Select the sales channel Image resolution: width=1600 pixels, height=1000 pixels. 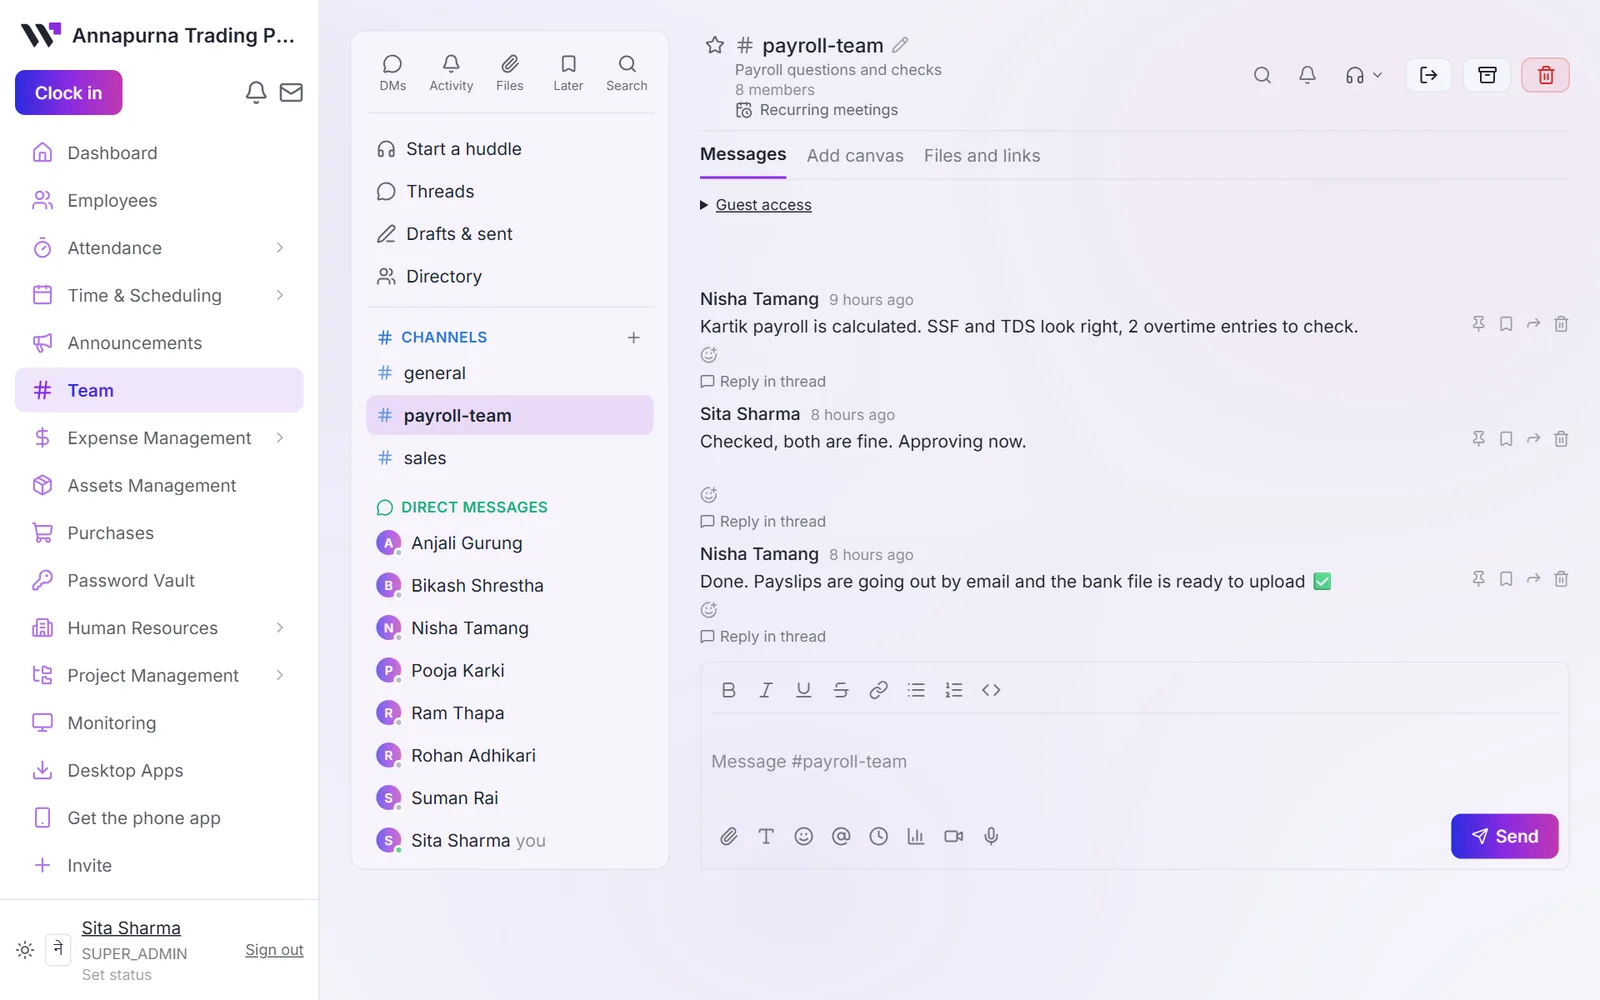(510, 458)
